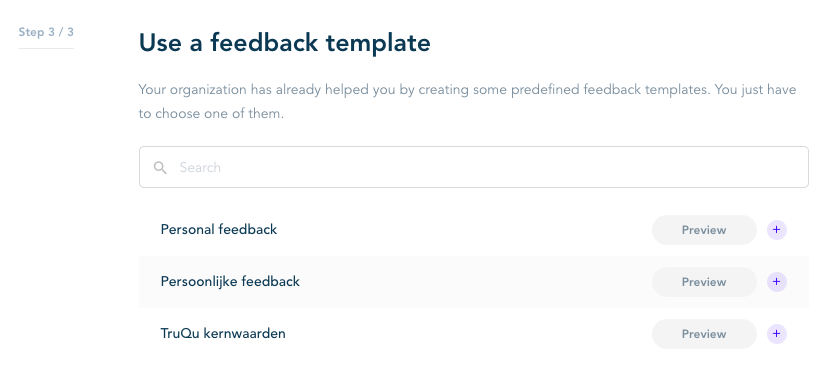Viewport: 828px width, 377px height.
Task: Add TruQu kernwaarden template via plus icon
Action: (776, 334)
